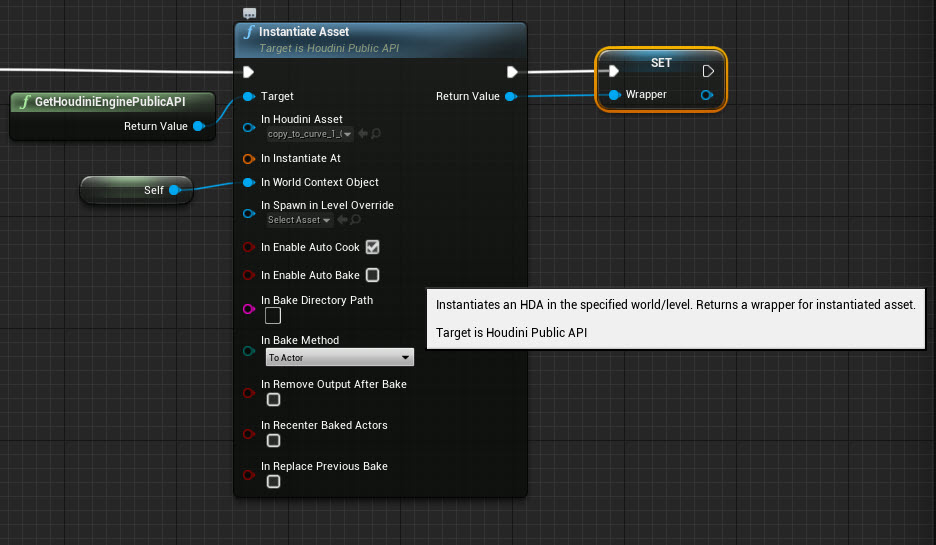Click the SET node output execution pin
The height and width of the screenshot is (545, 936).
click(x=708, y=71)
